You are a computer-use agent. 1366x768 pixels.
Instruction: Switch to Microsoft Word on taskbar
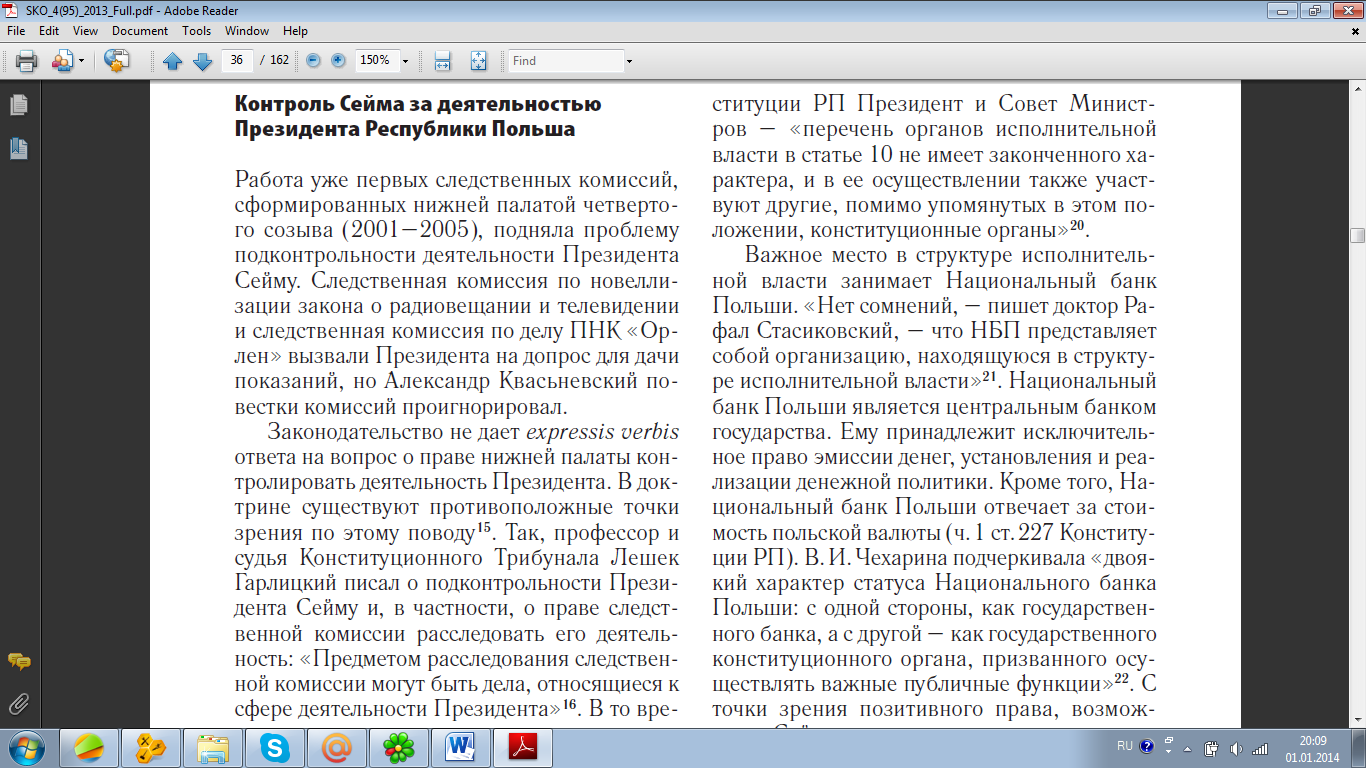[460, 748]
